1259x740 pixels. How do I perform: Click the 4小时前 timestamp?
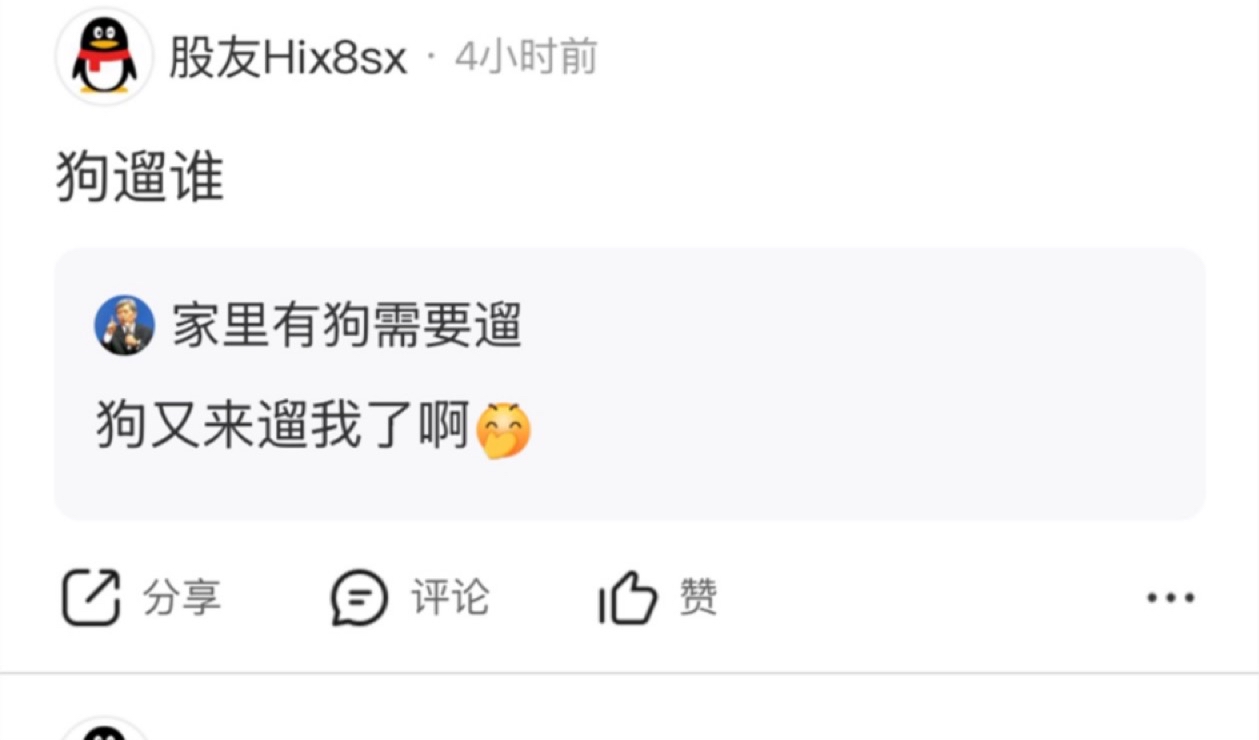click(x=526, y=58)
